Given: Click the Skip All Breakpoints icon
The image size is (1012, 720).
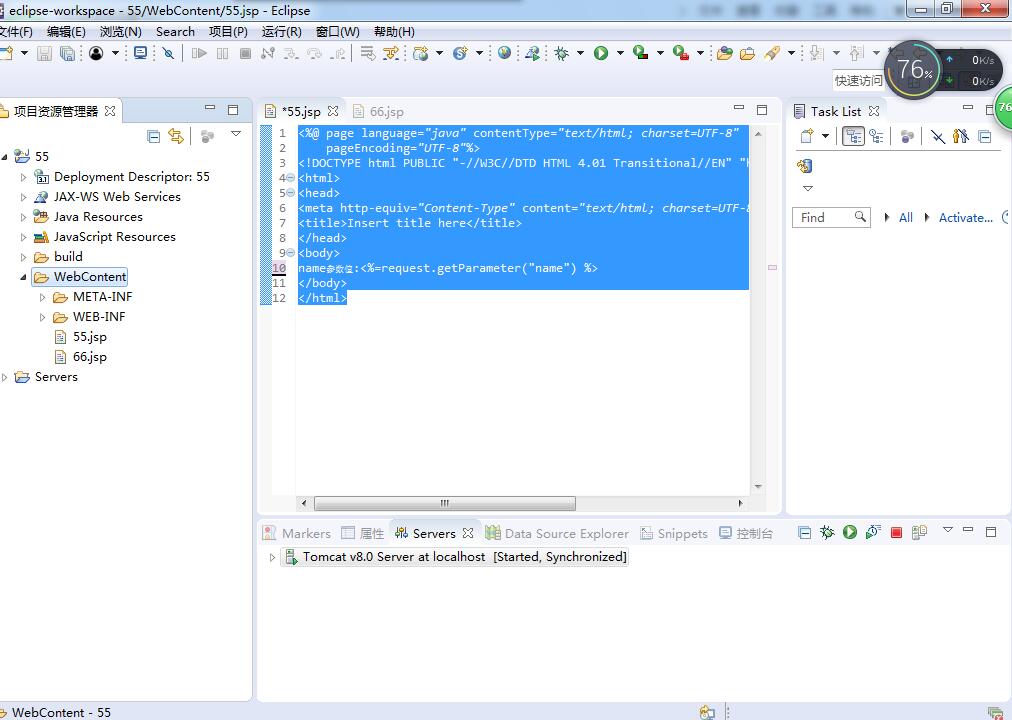Looking at the screenshot, I should (168, 54).
